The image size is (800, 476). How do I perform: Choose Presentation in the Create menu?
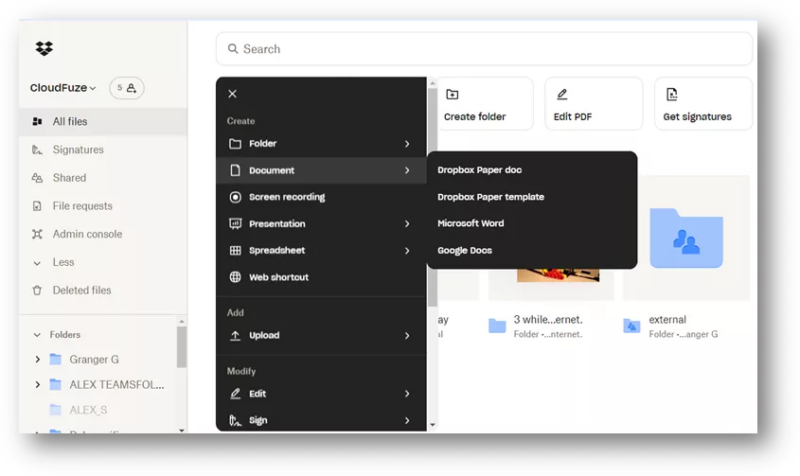click(321, 224)
